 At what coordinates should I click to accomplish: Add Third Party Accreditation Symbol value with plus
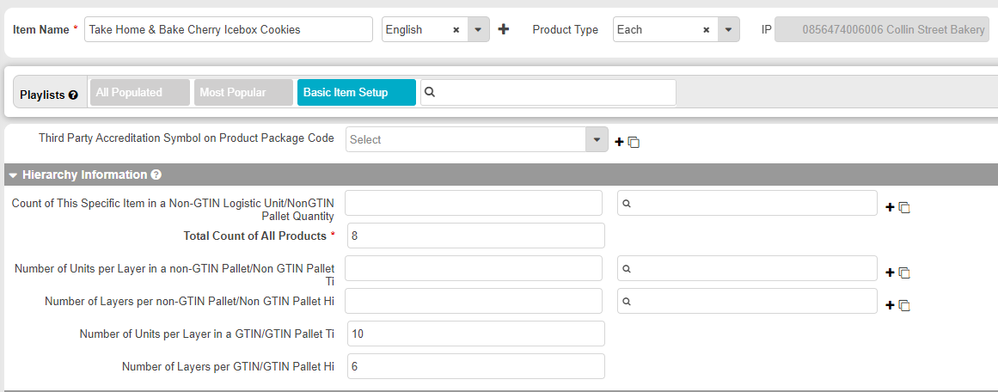click(x=619, y=142)
